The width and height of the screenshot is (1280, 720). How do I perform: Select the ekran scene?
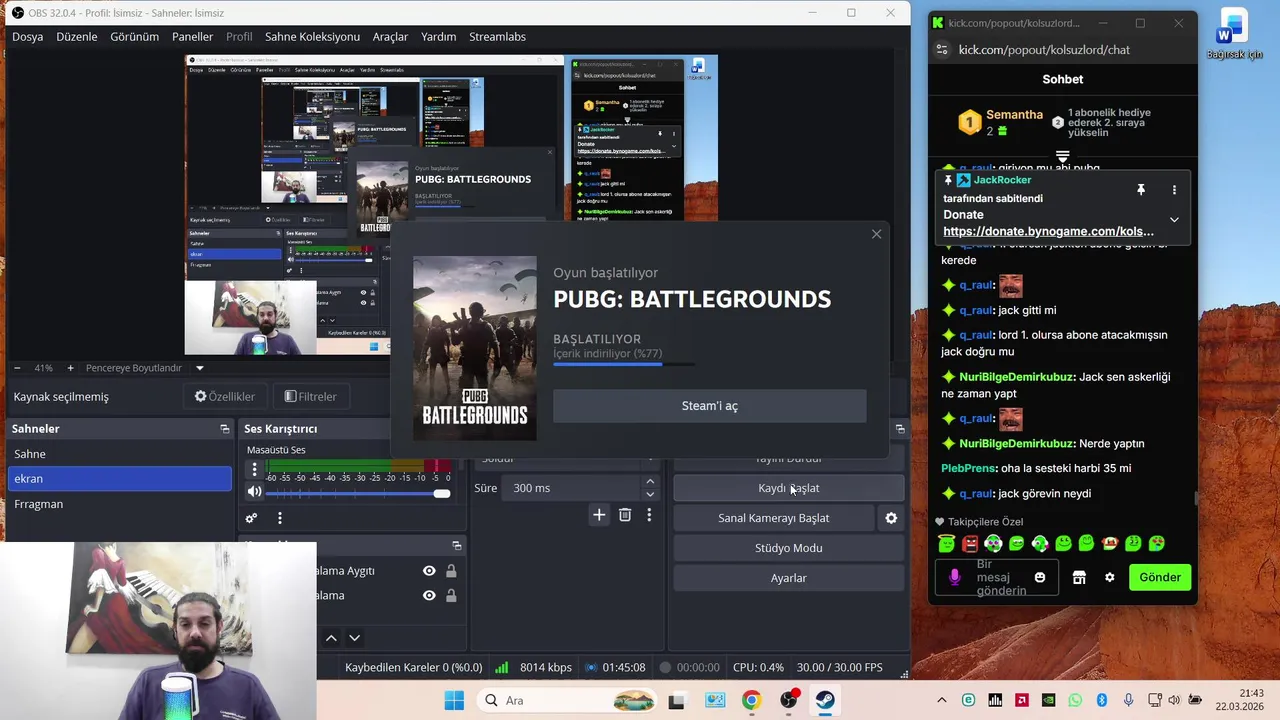tap(119, 478)
